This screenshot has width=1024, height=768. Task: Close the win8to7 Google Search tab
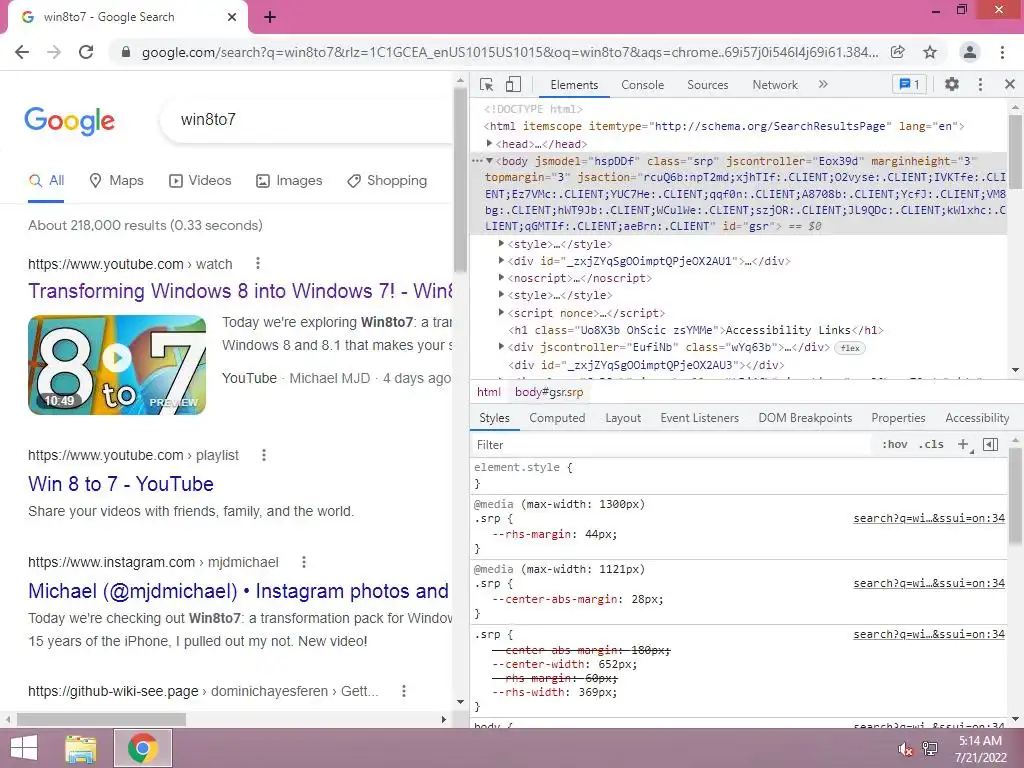[232, 17]
